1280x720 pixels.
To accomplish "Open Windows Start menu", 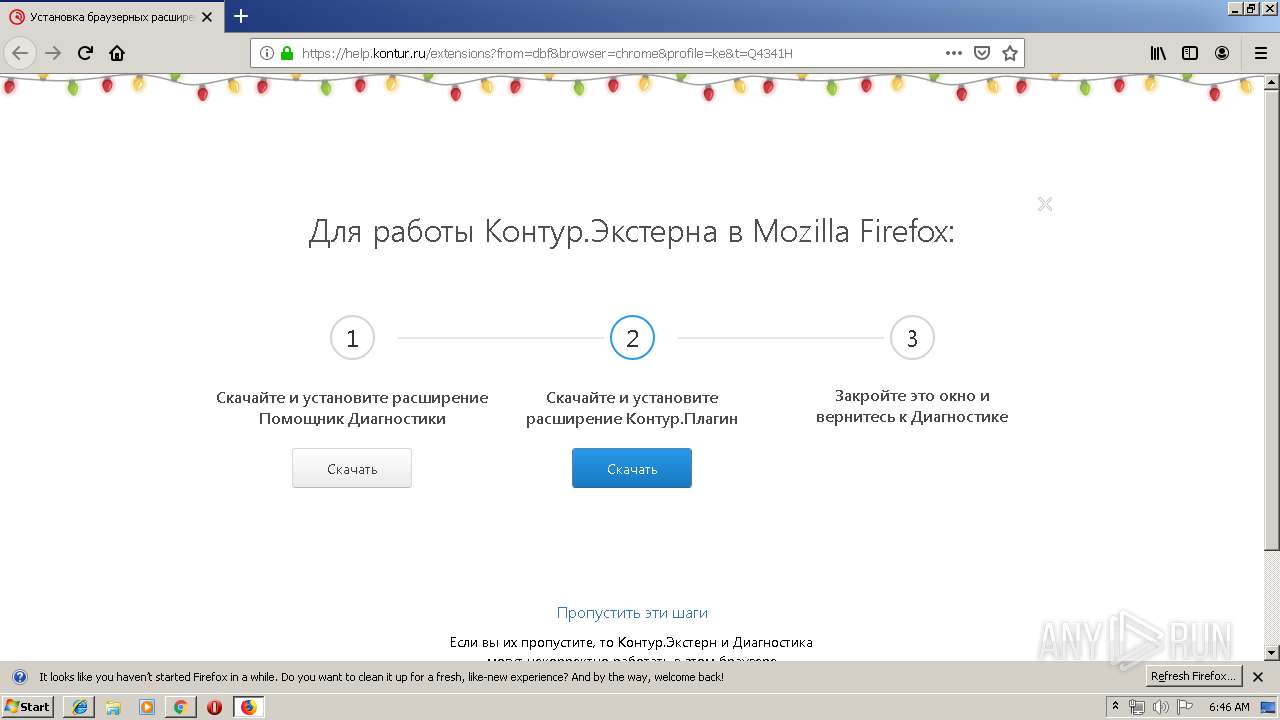I will click(x=28, y=706).
